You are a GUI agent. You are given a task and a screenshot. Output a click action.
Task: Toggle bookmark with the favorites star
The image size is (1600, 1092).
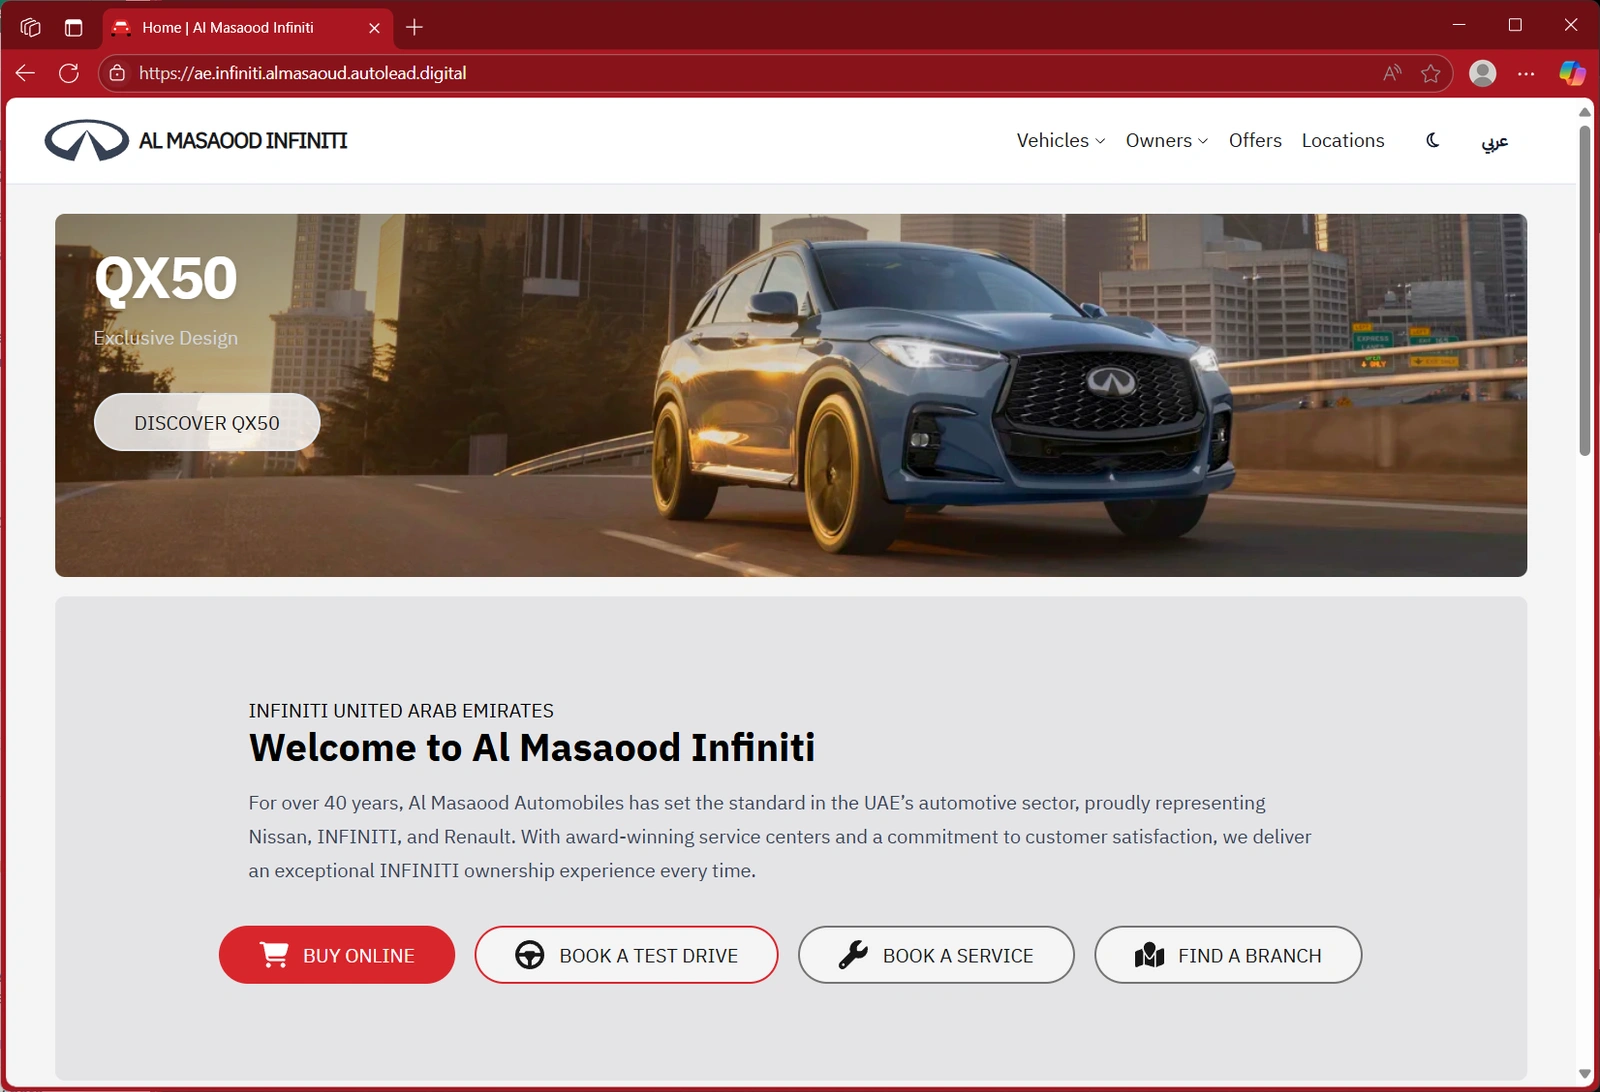pos(1429,72)
